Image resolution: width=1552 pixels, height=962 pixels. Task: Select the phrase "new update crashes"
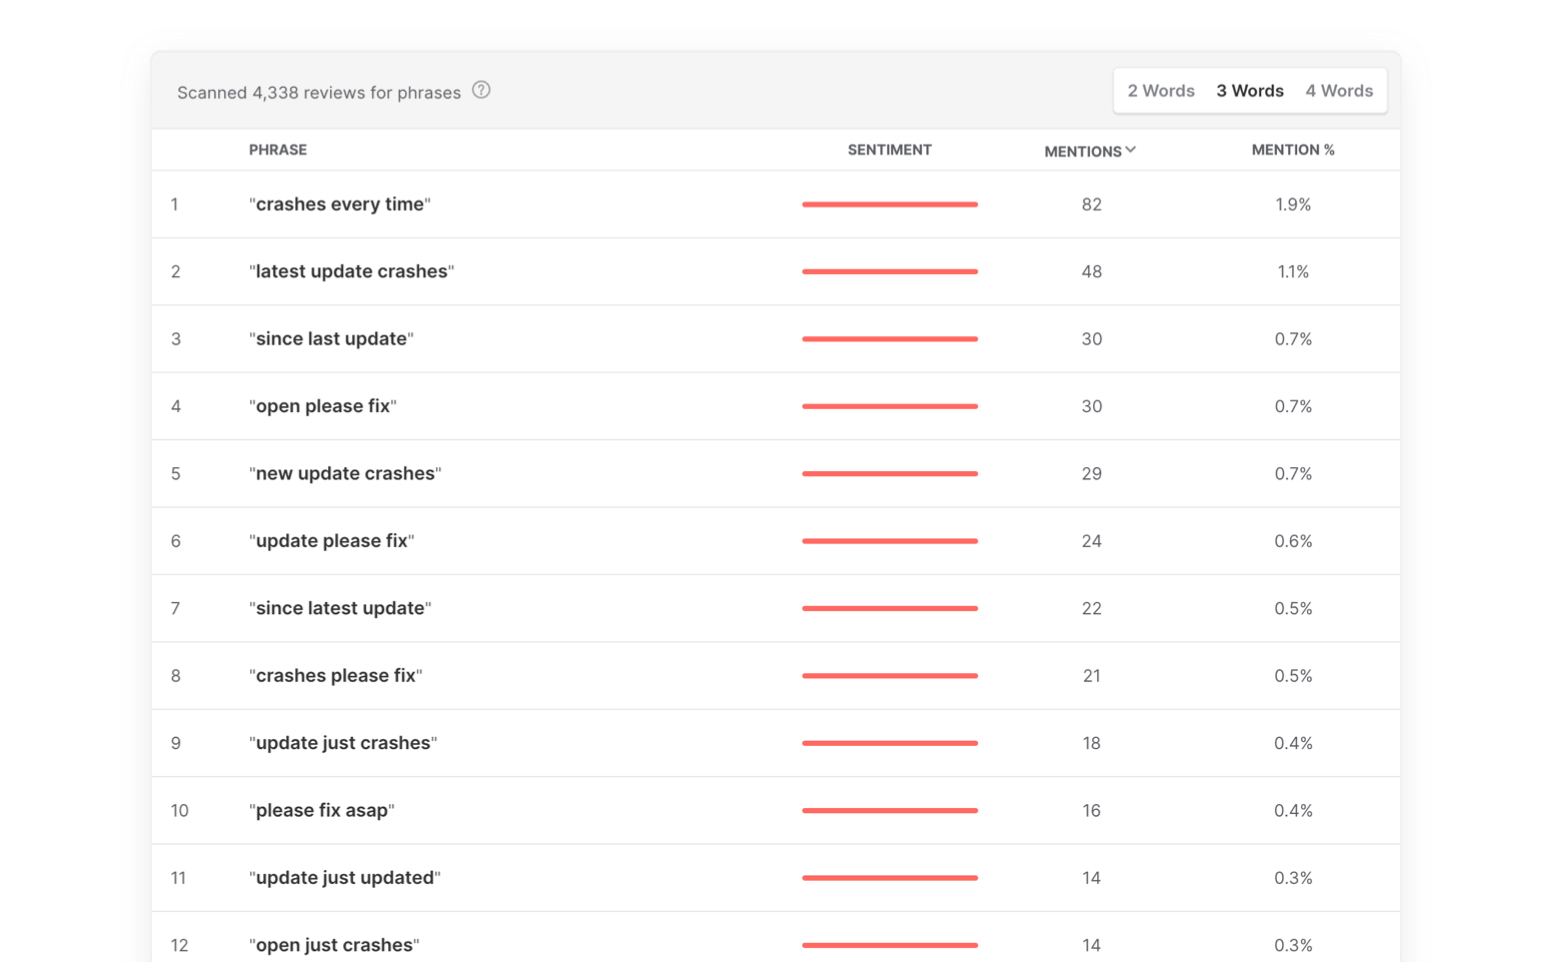[345, 473]
